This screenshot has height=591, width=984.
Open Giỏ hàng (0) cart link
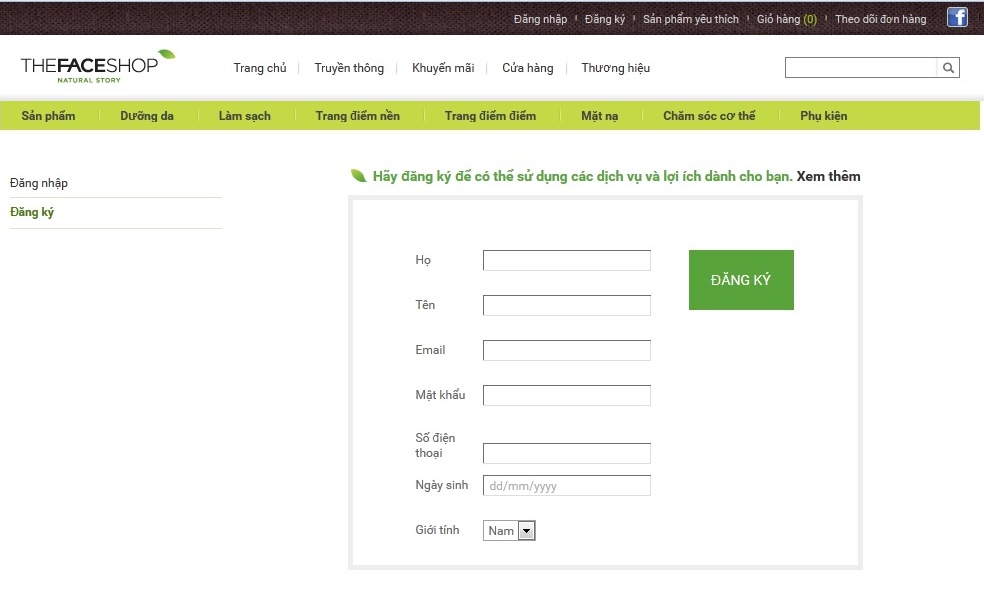(x=787, y=19)
